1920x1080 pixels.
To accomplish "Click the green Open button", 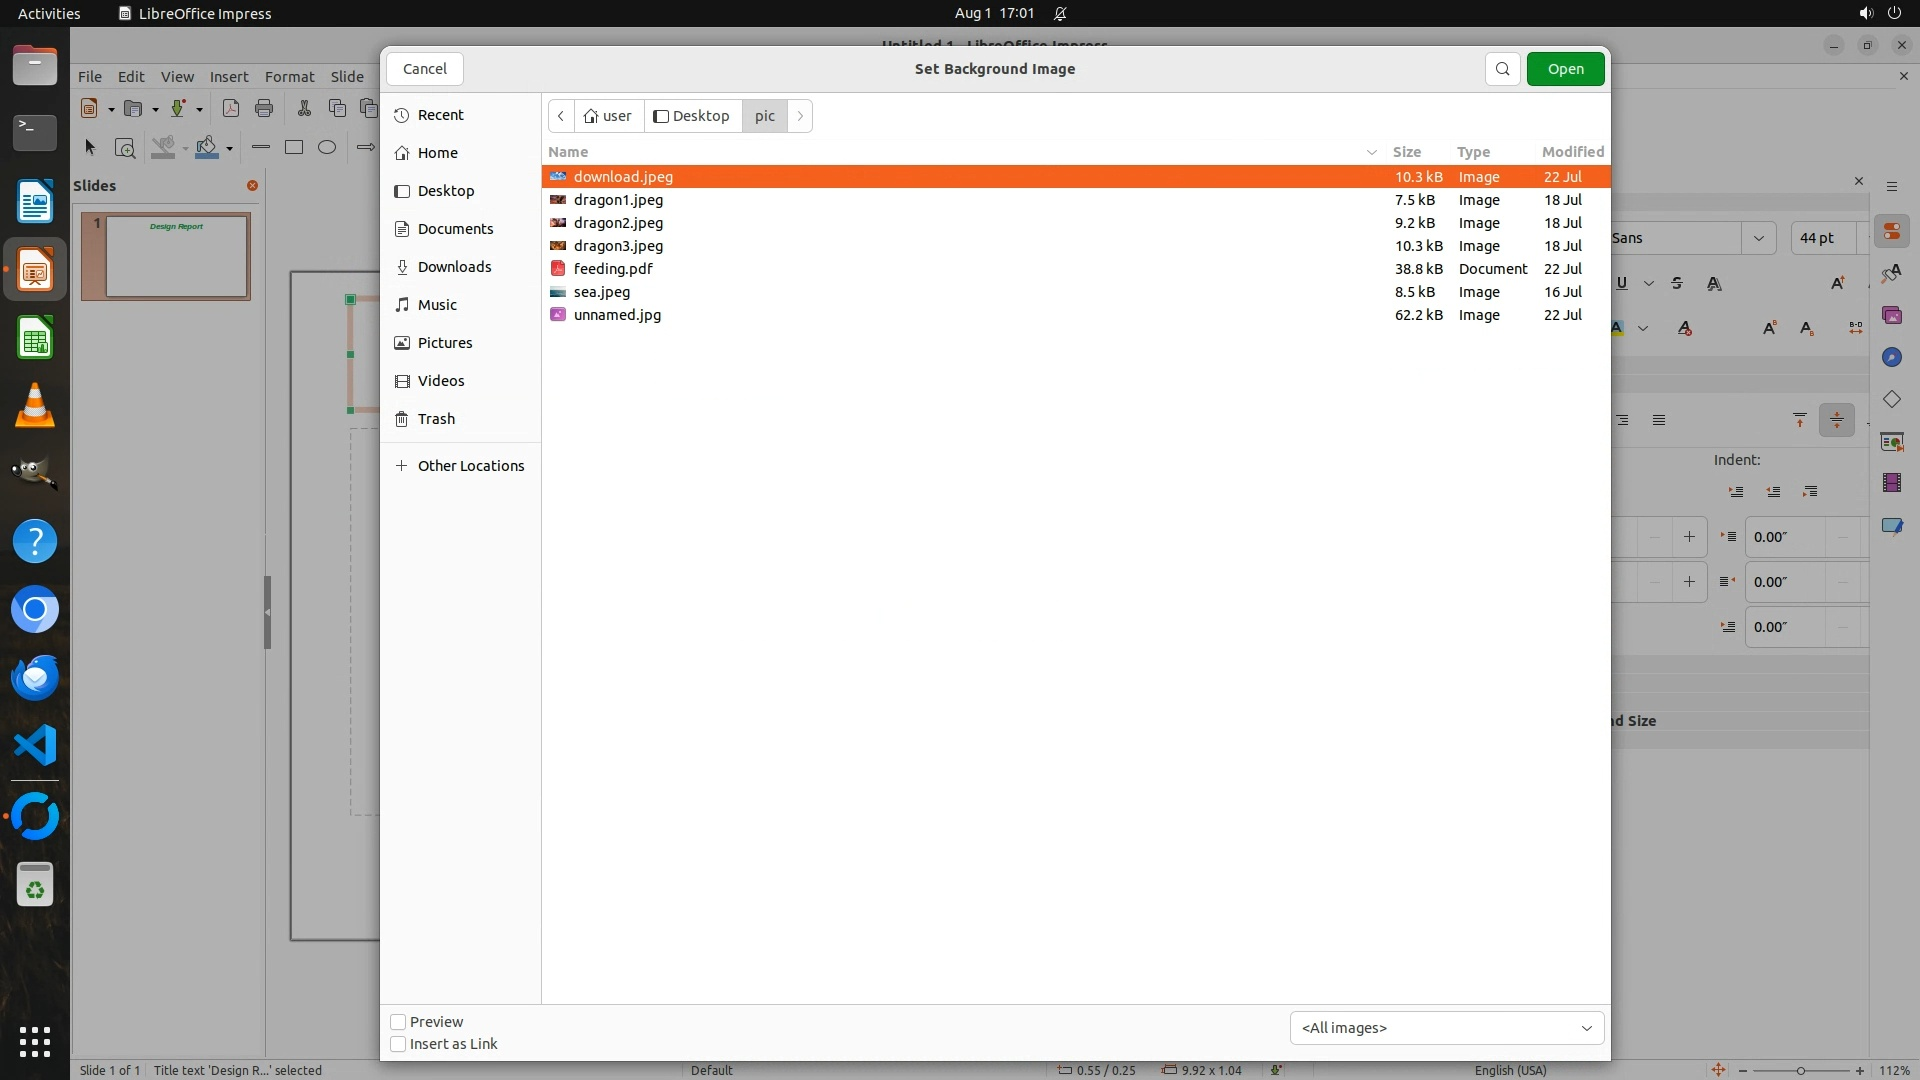I will (1565, 69).
